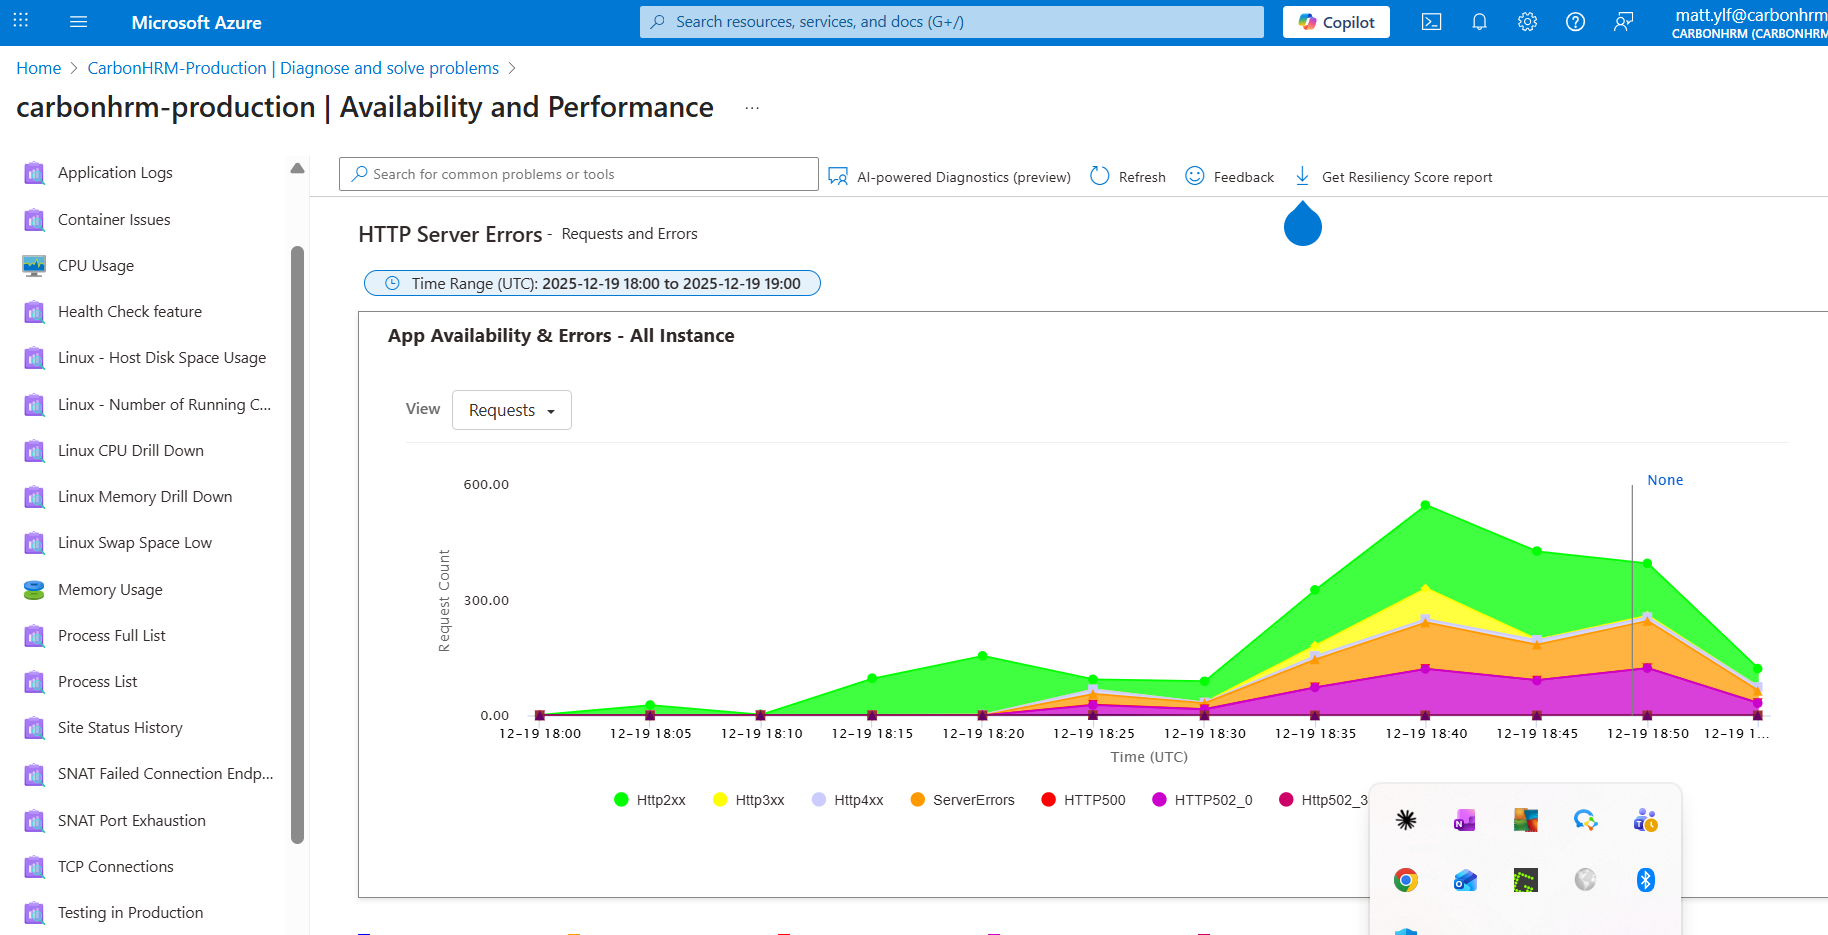Click Get Resiliency Score report

point(1394,177)
